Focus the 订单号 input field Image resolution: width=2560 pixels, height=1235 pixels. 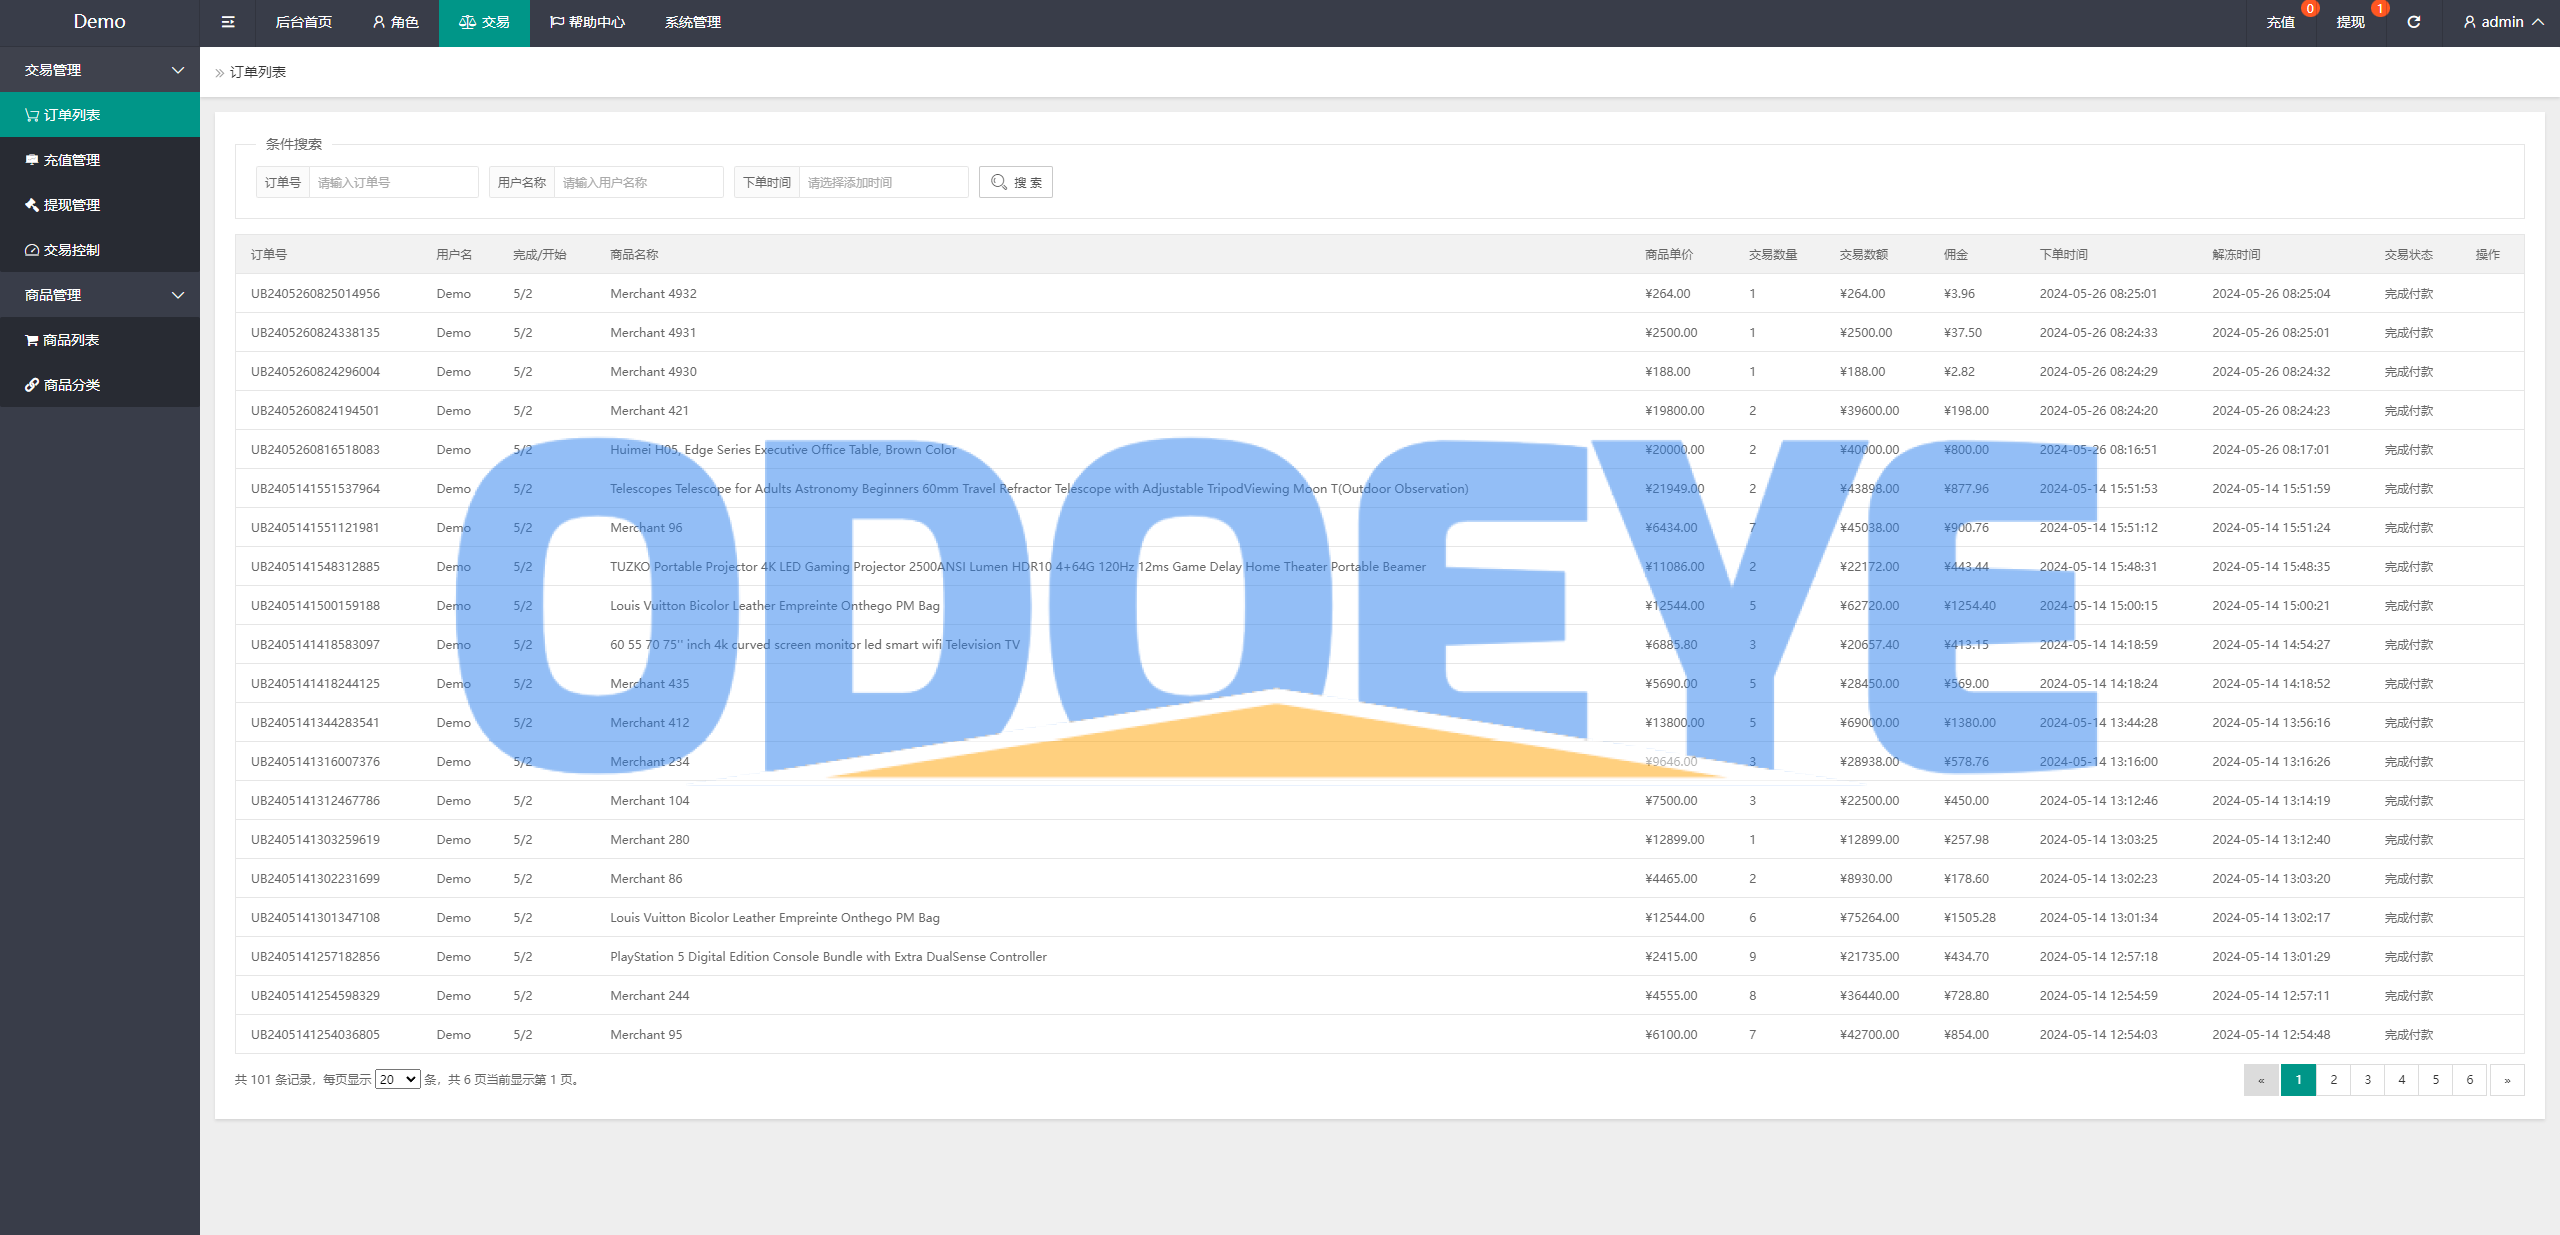[393, 182]
